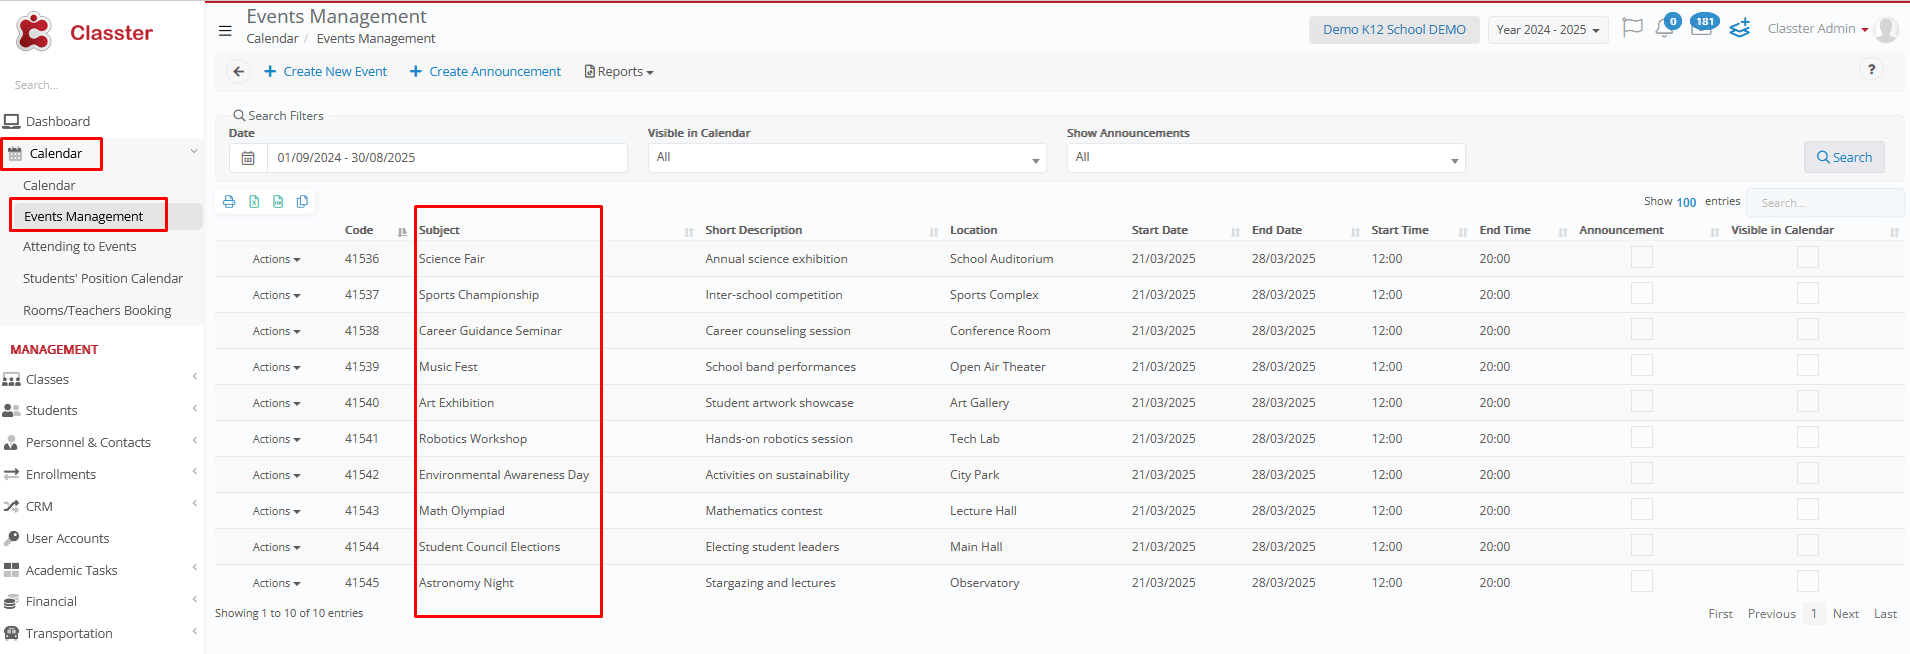Click the help question mark icon
Viewport: 1910px width, 654px height.
click(1871, 69)
